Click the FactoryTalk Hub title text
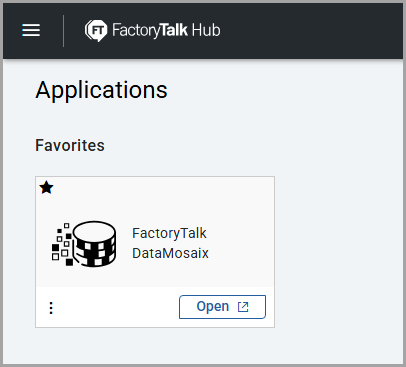 pos(166,30)
